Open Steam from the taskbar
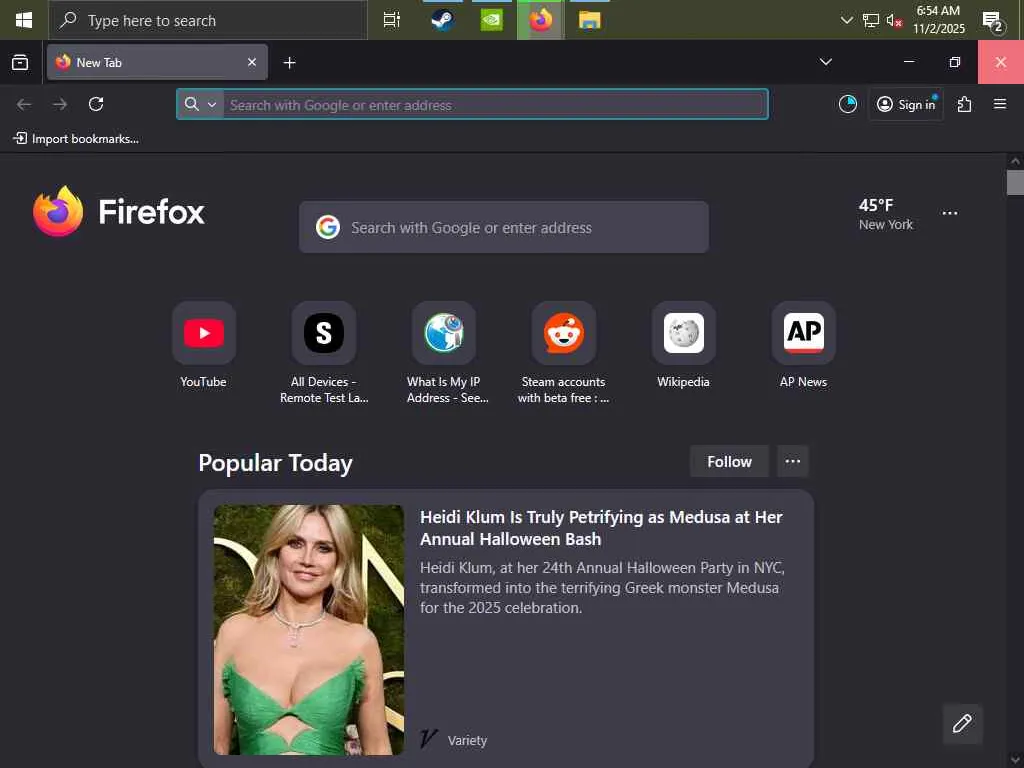Image resolution: width=1024 pixels, height=768 pixels. click(442, 20)
